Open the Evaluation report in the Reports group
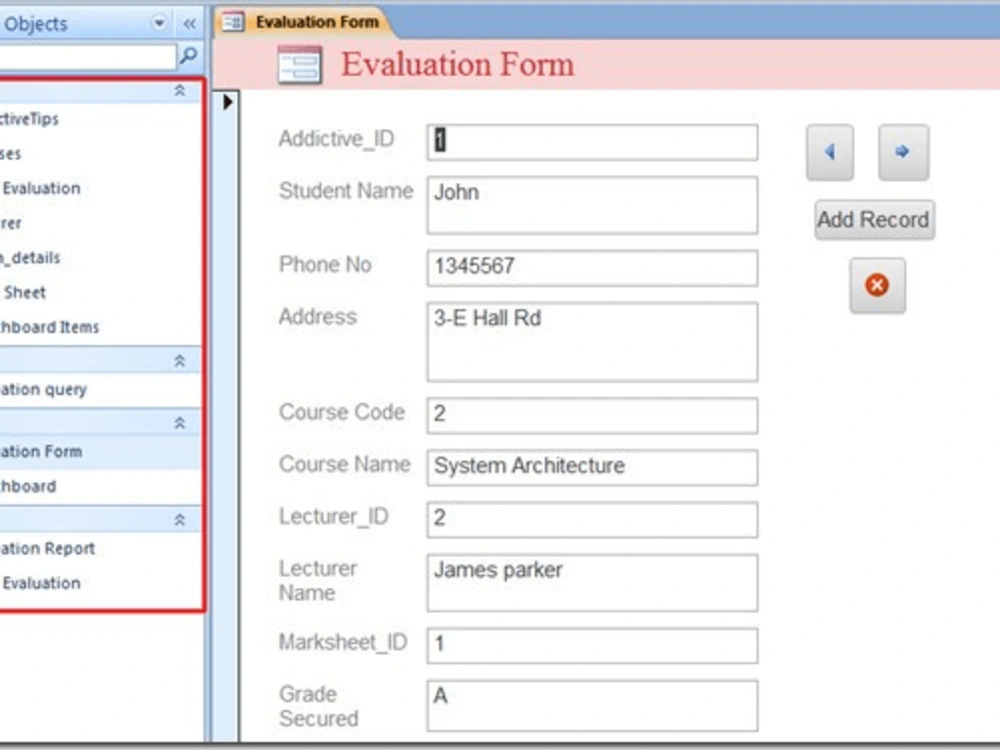 [x=100, y=584]
